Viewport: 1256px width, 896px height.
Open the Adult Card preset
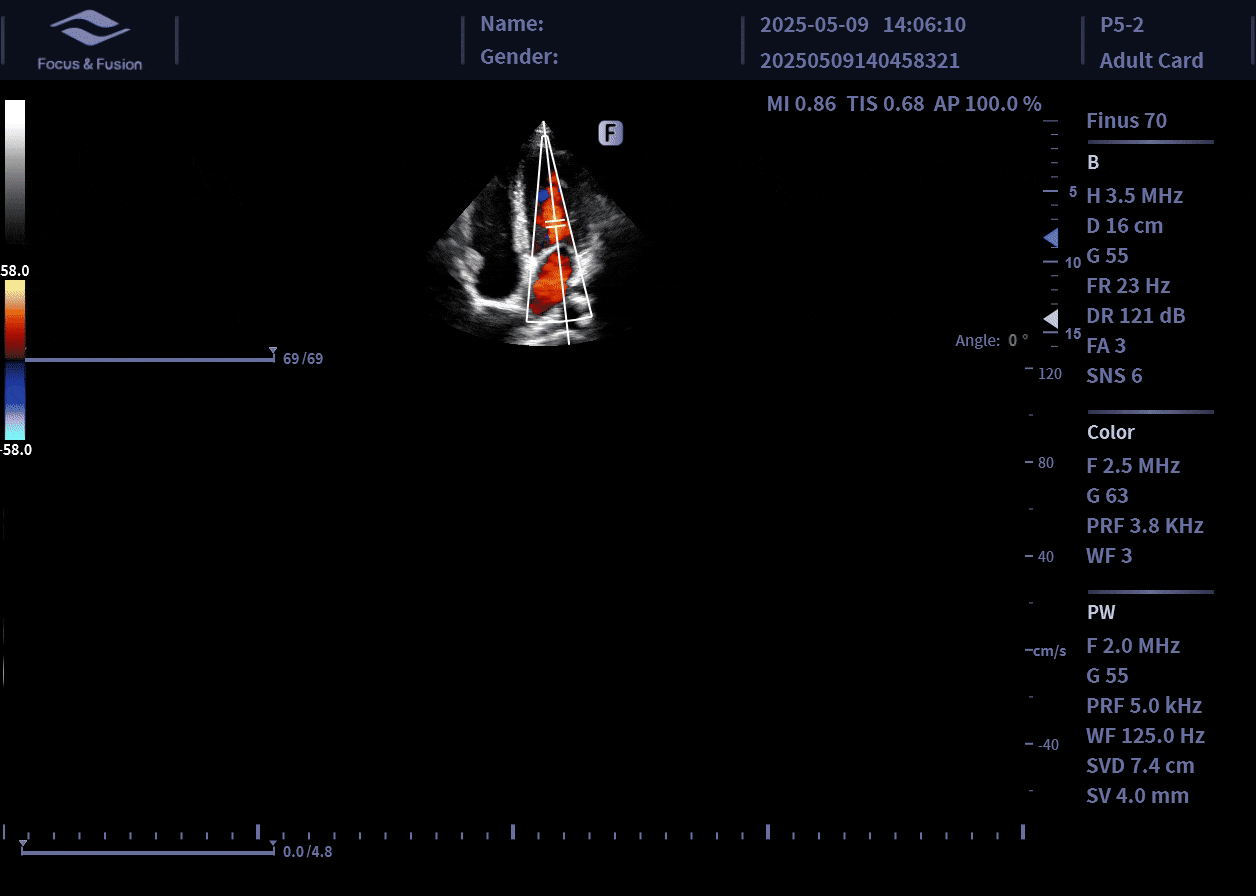tap(1151, 60)
